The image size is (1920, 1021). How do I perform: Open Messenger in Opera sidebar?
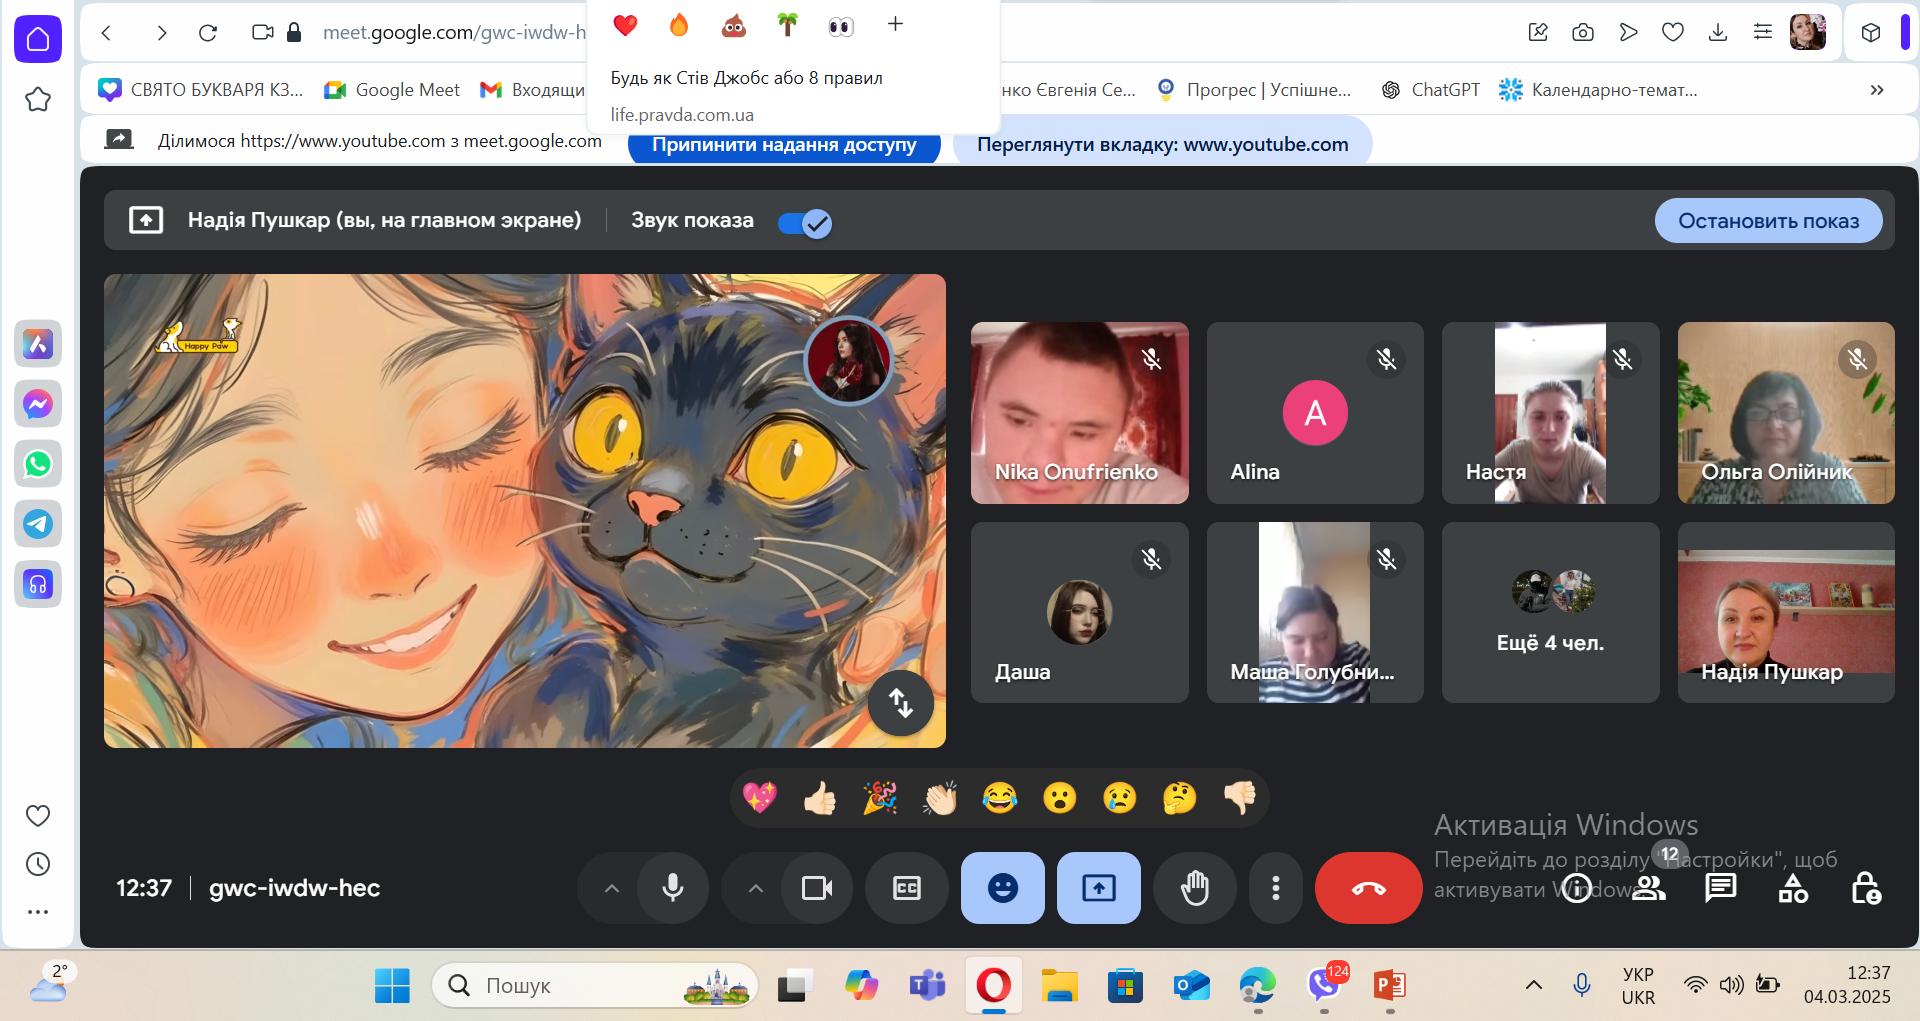point(38,404)
